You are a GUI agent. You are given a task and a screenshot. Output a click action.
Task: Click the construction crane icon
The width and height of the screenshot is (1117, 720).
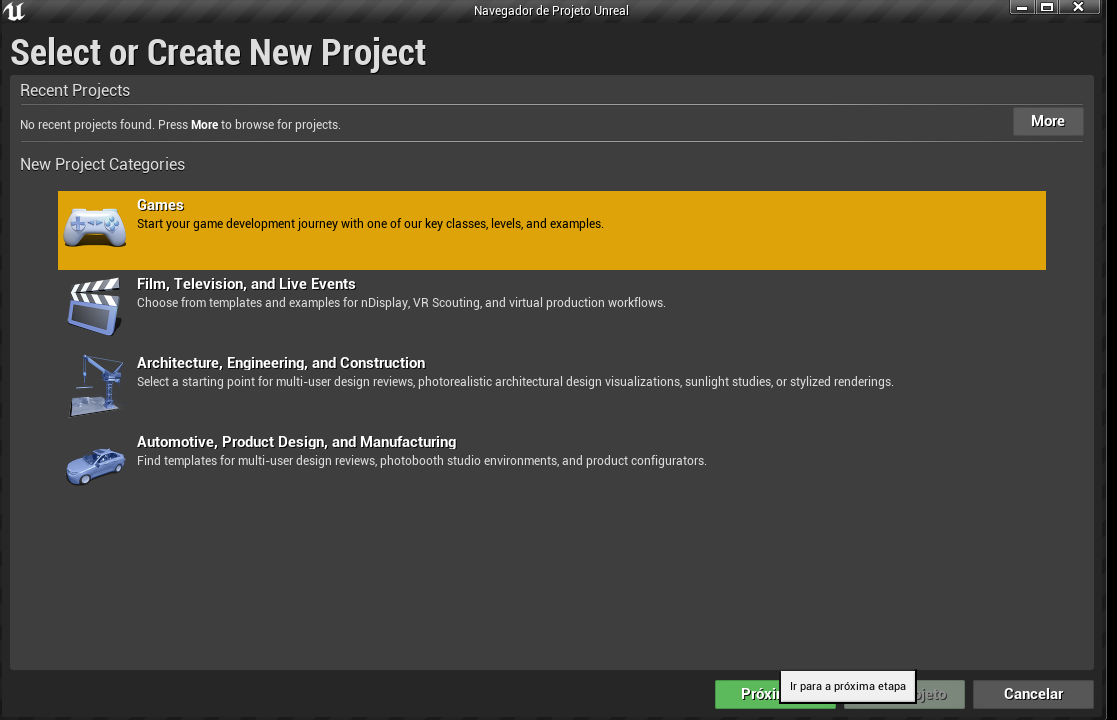coord(95,385)
